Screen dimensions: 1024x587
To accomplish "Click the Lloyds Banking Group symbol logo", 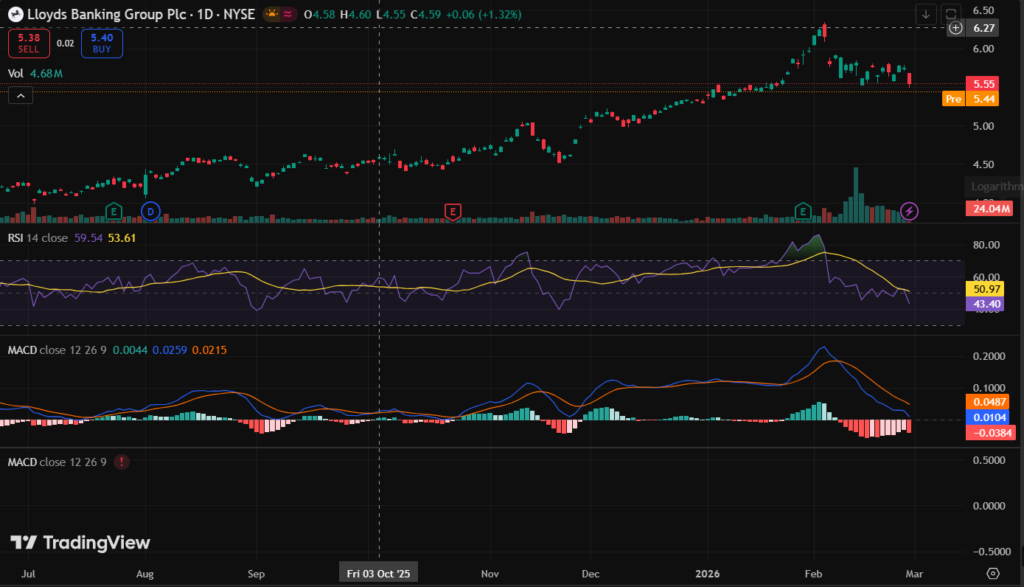I will (15, 13).
